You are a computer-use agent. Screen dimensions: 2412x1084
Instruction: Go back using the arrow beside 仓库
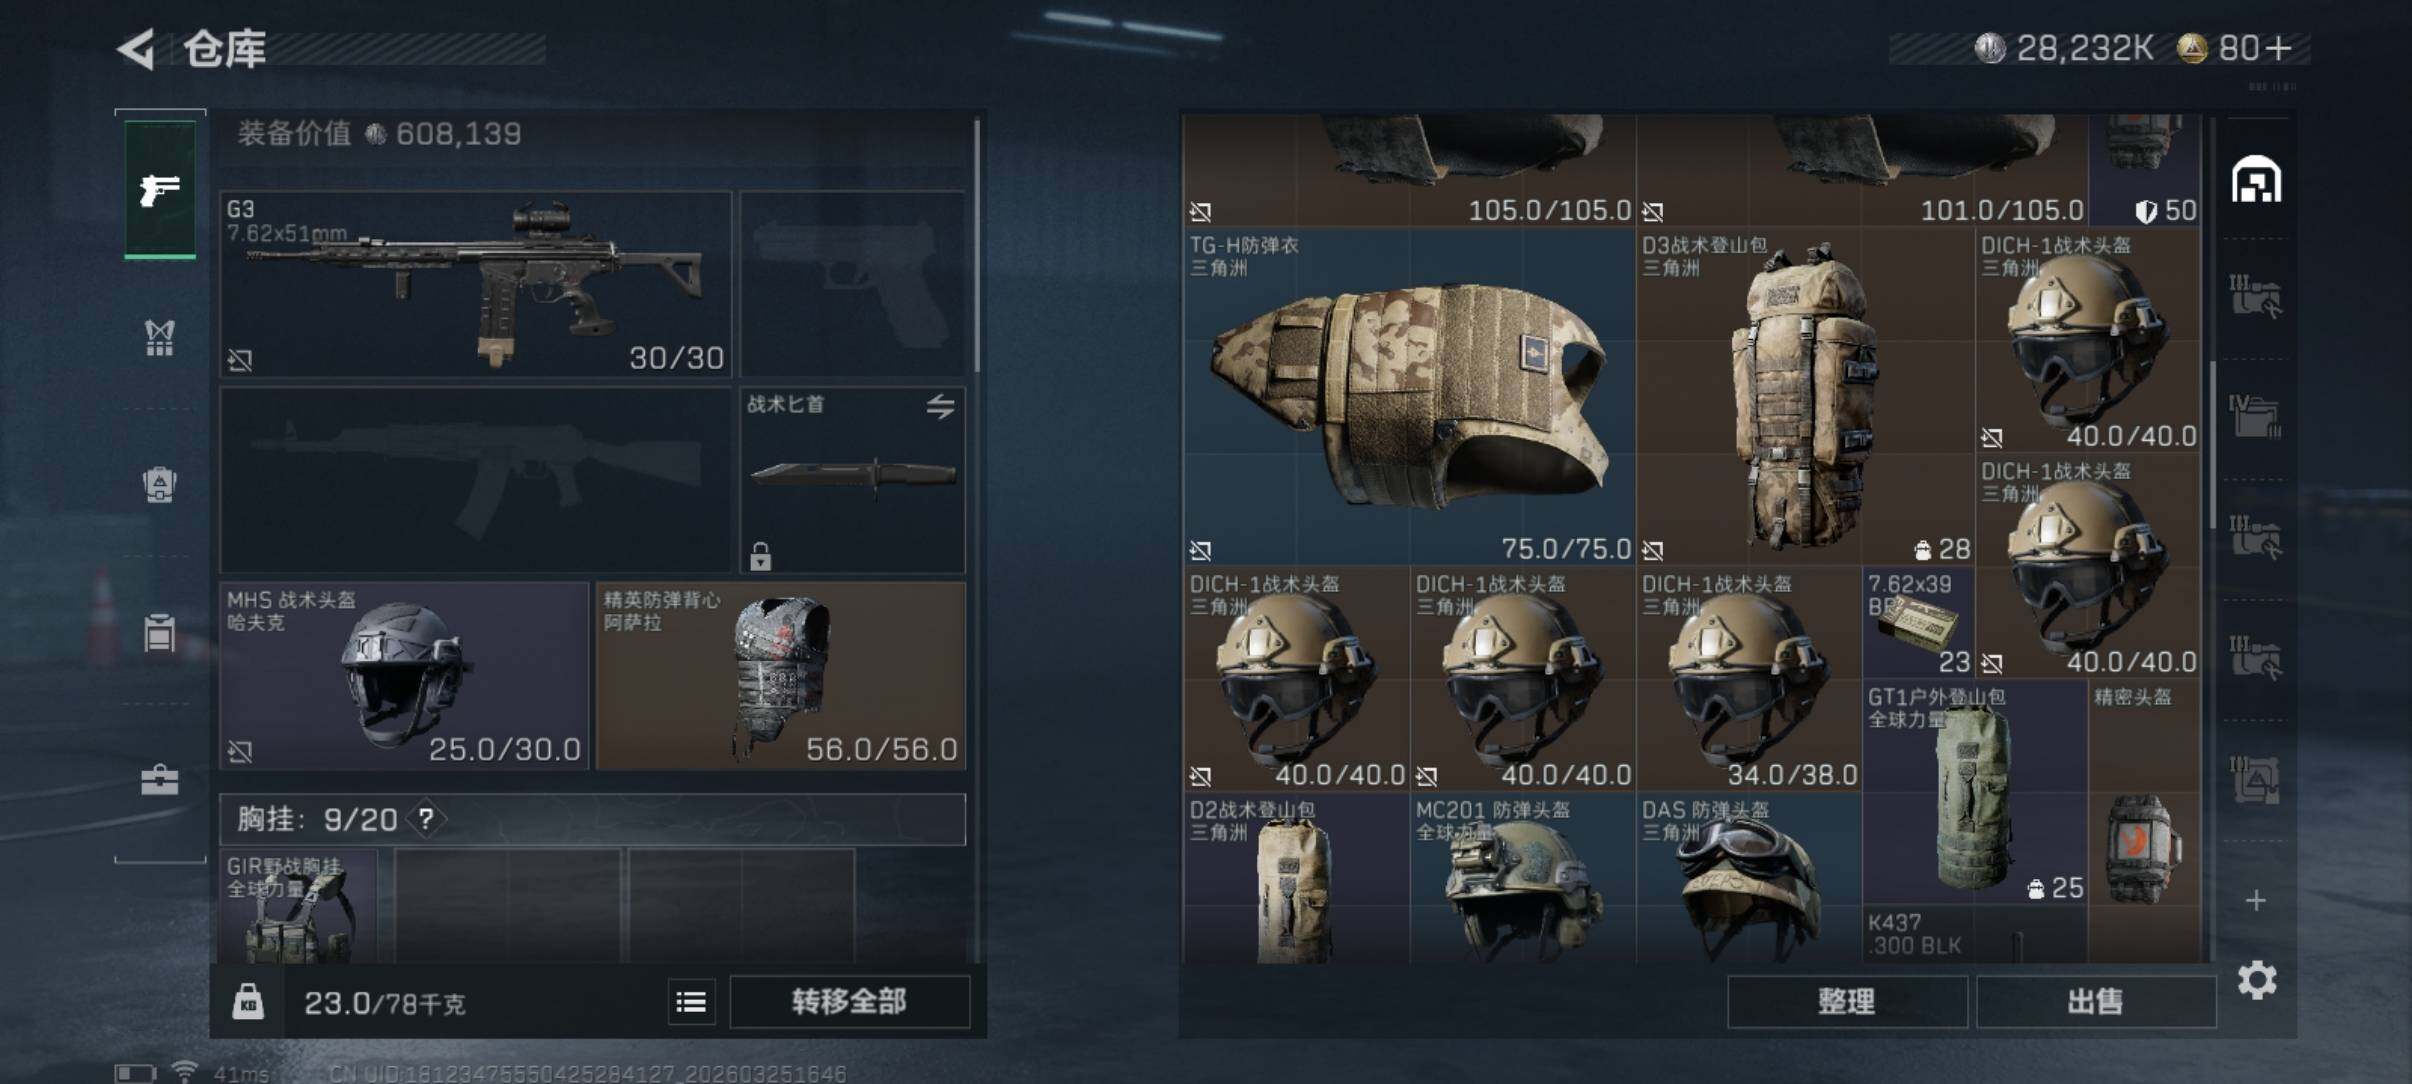[137, 49]
